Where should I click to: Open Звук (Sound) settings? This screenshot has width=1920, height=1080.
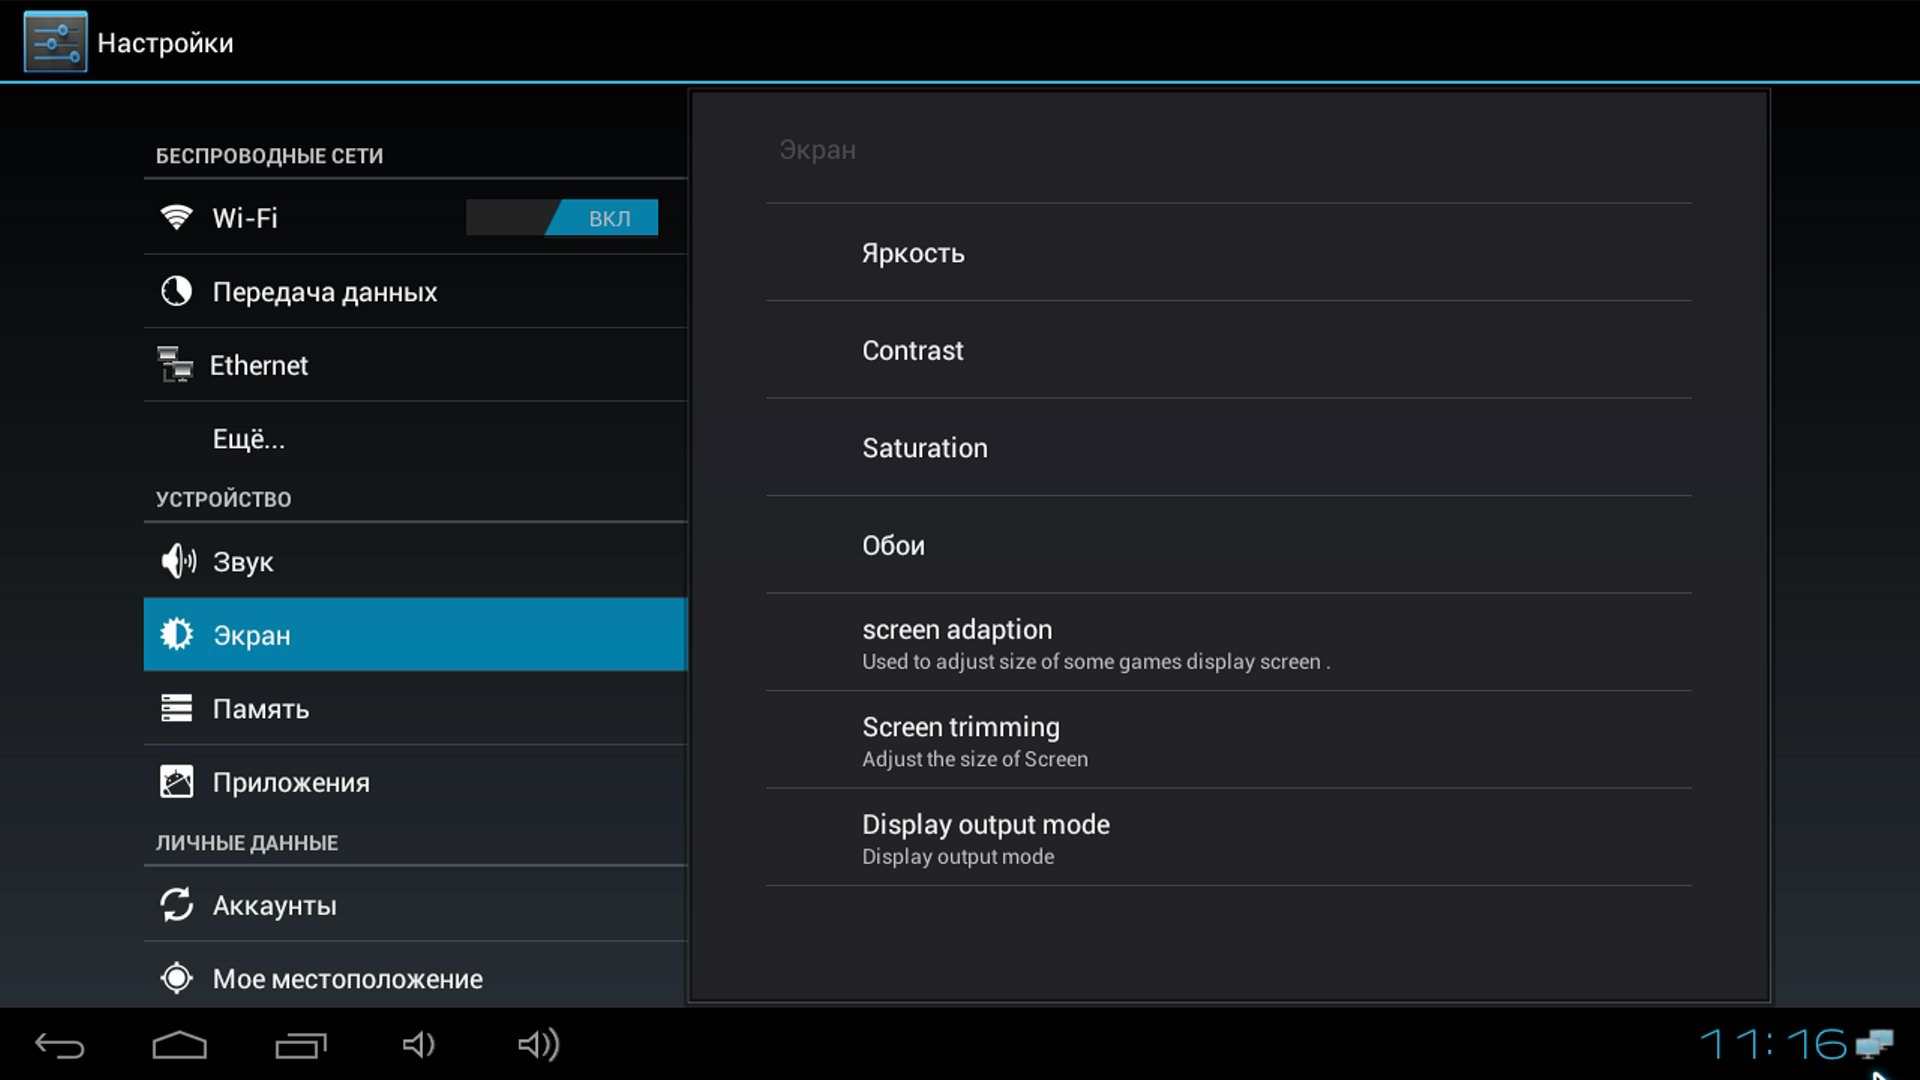[x=415, y=562]
